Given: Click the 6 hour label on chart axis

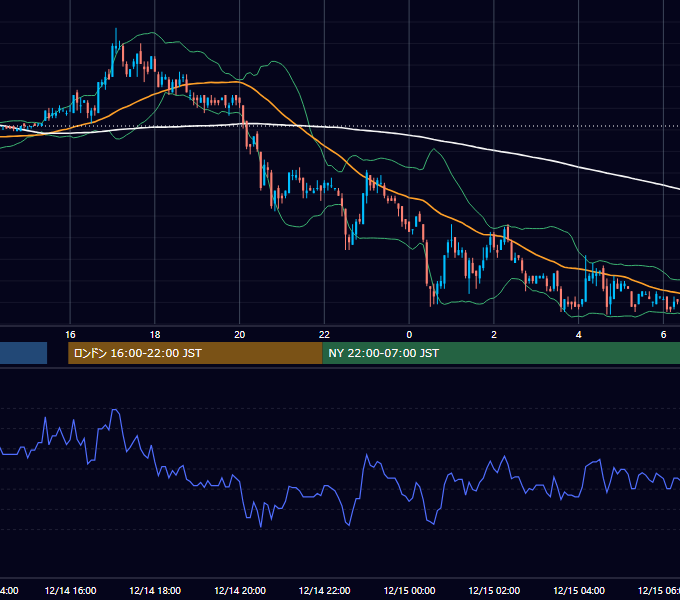Looking at the screenshot, I should pos(663,335).
